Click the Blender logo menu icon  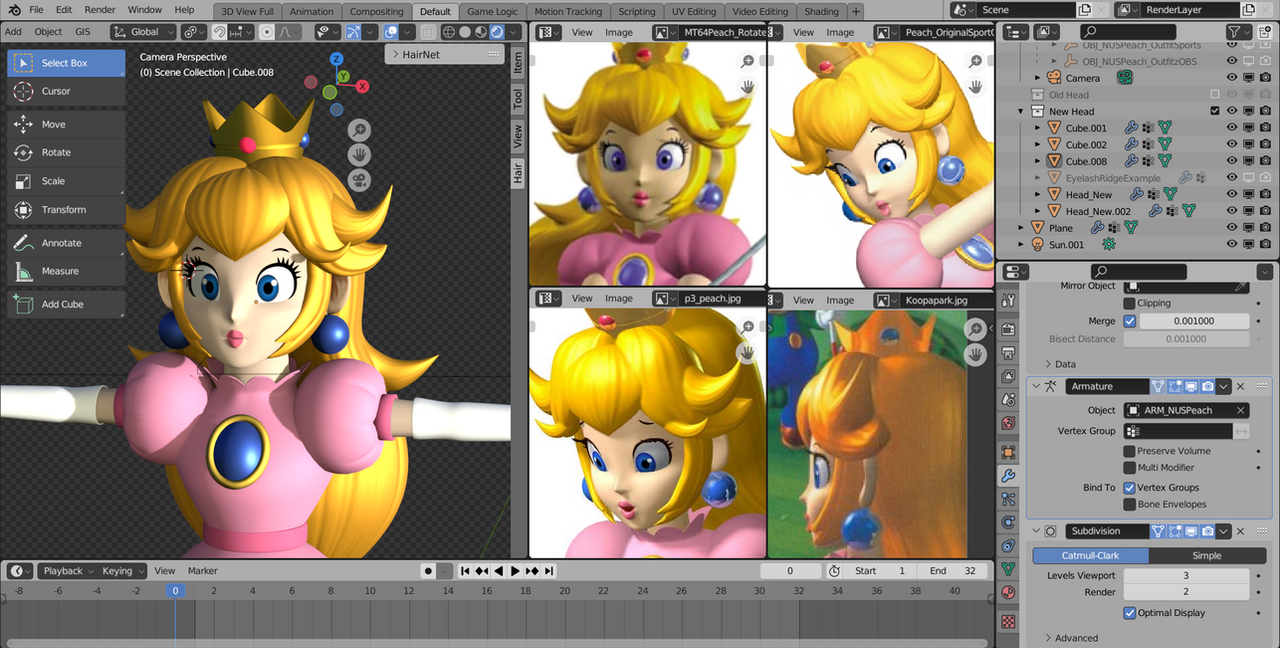coord(13,10)
